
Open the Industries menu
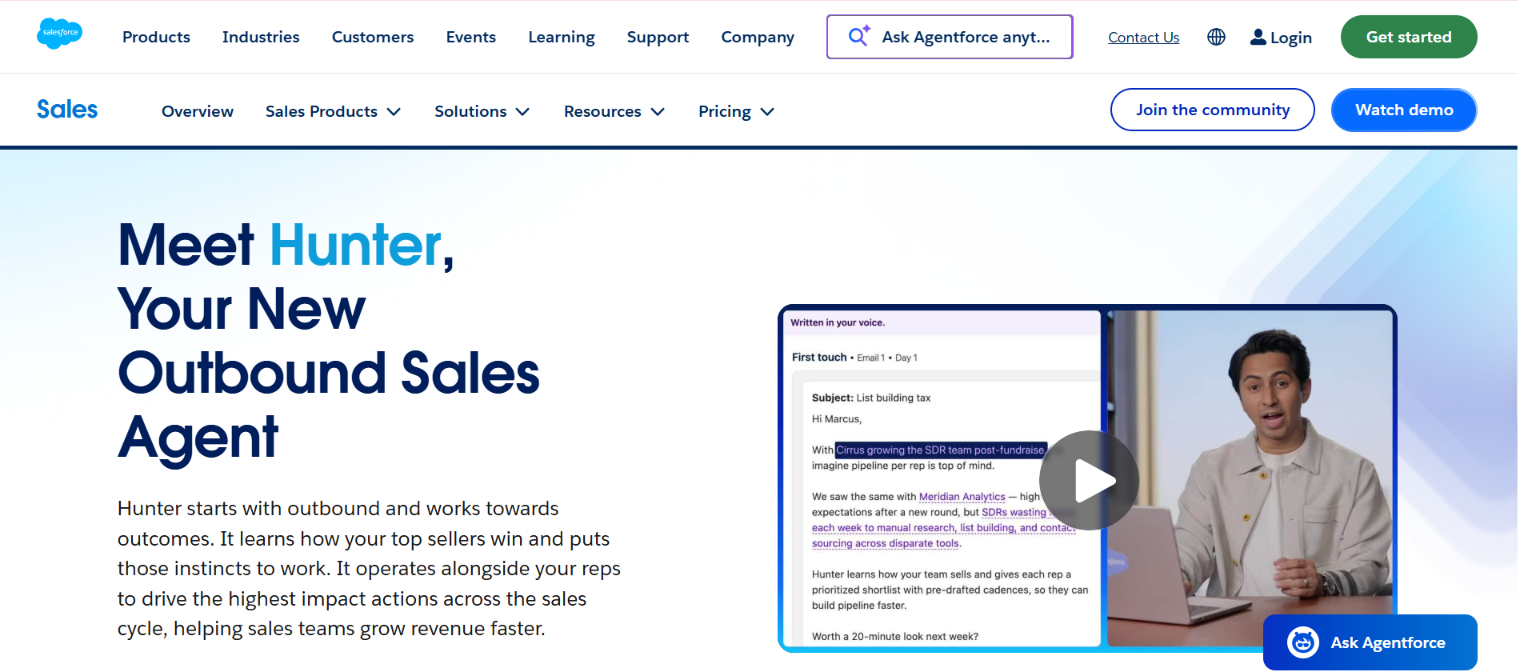tap(261, 37)
